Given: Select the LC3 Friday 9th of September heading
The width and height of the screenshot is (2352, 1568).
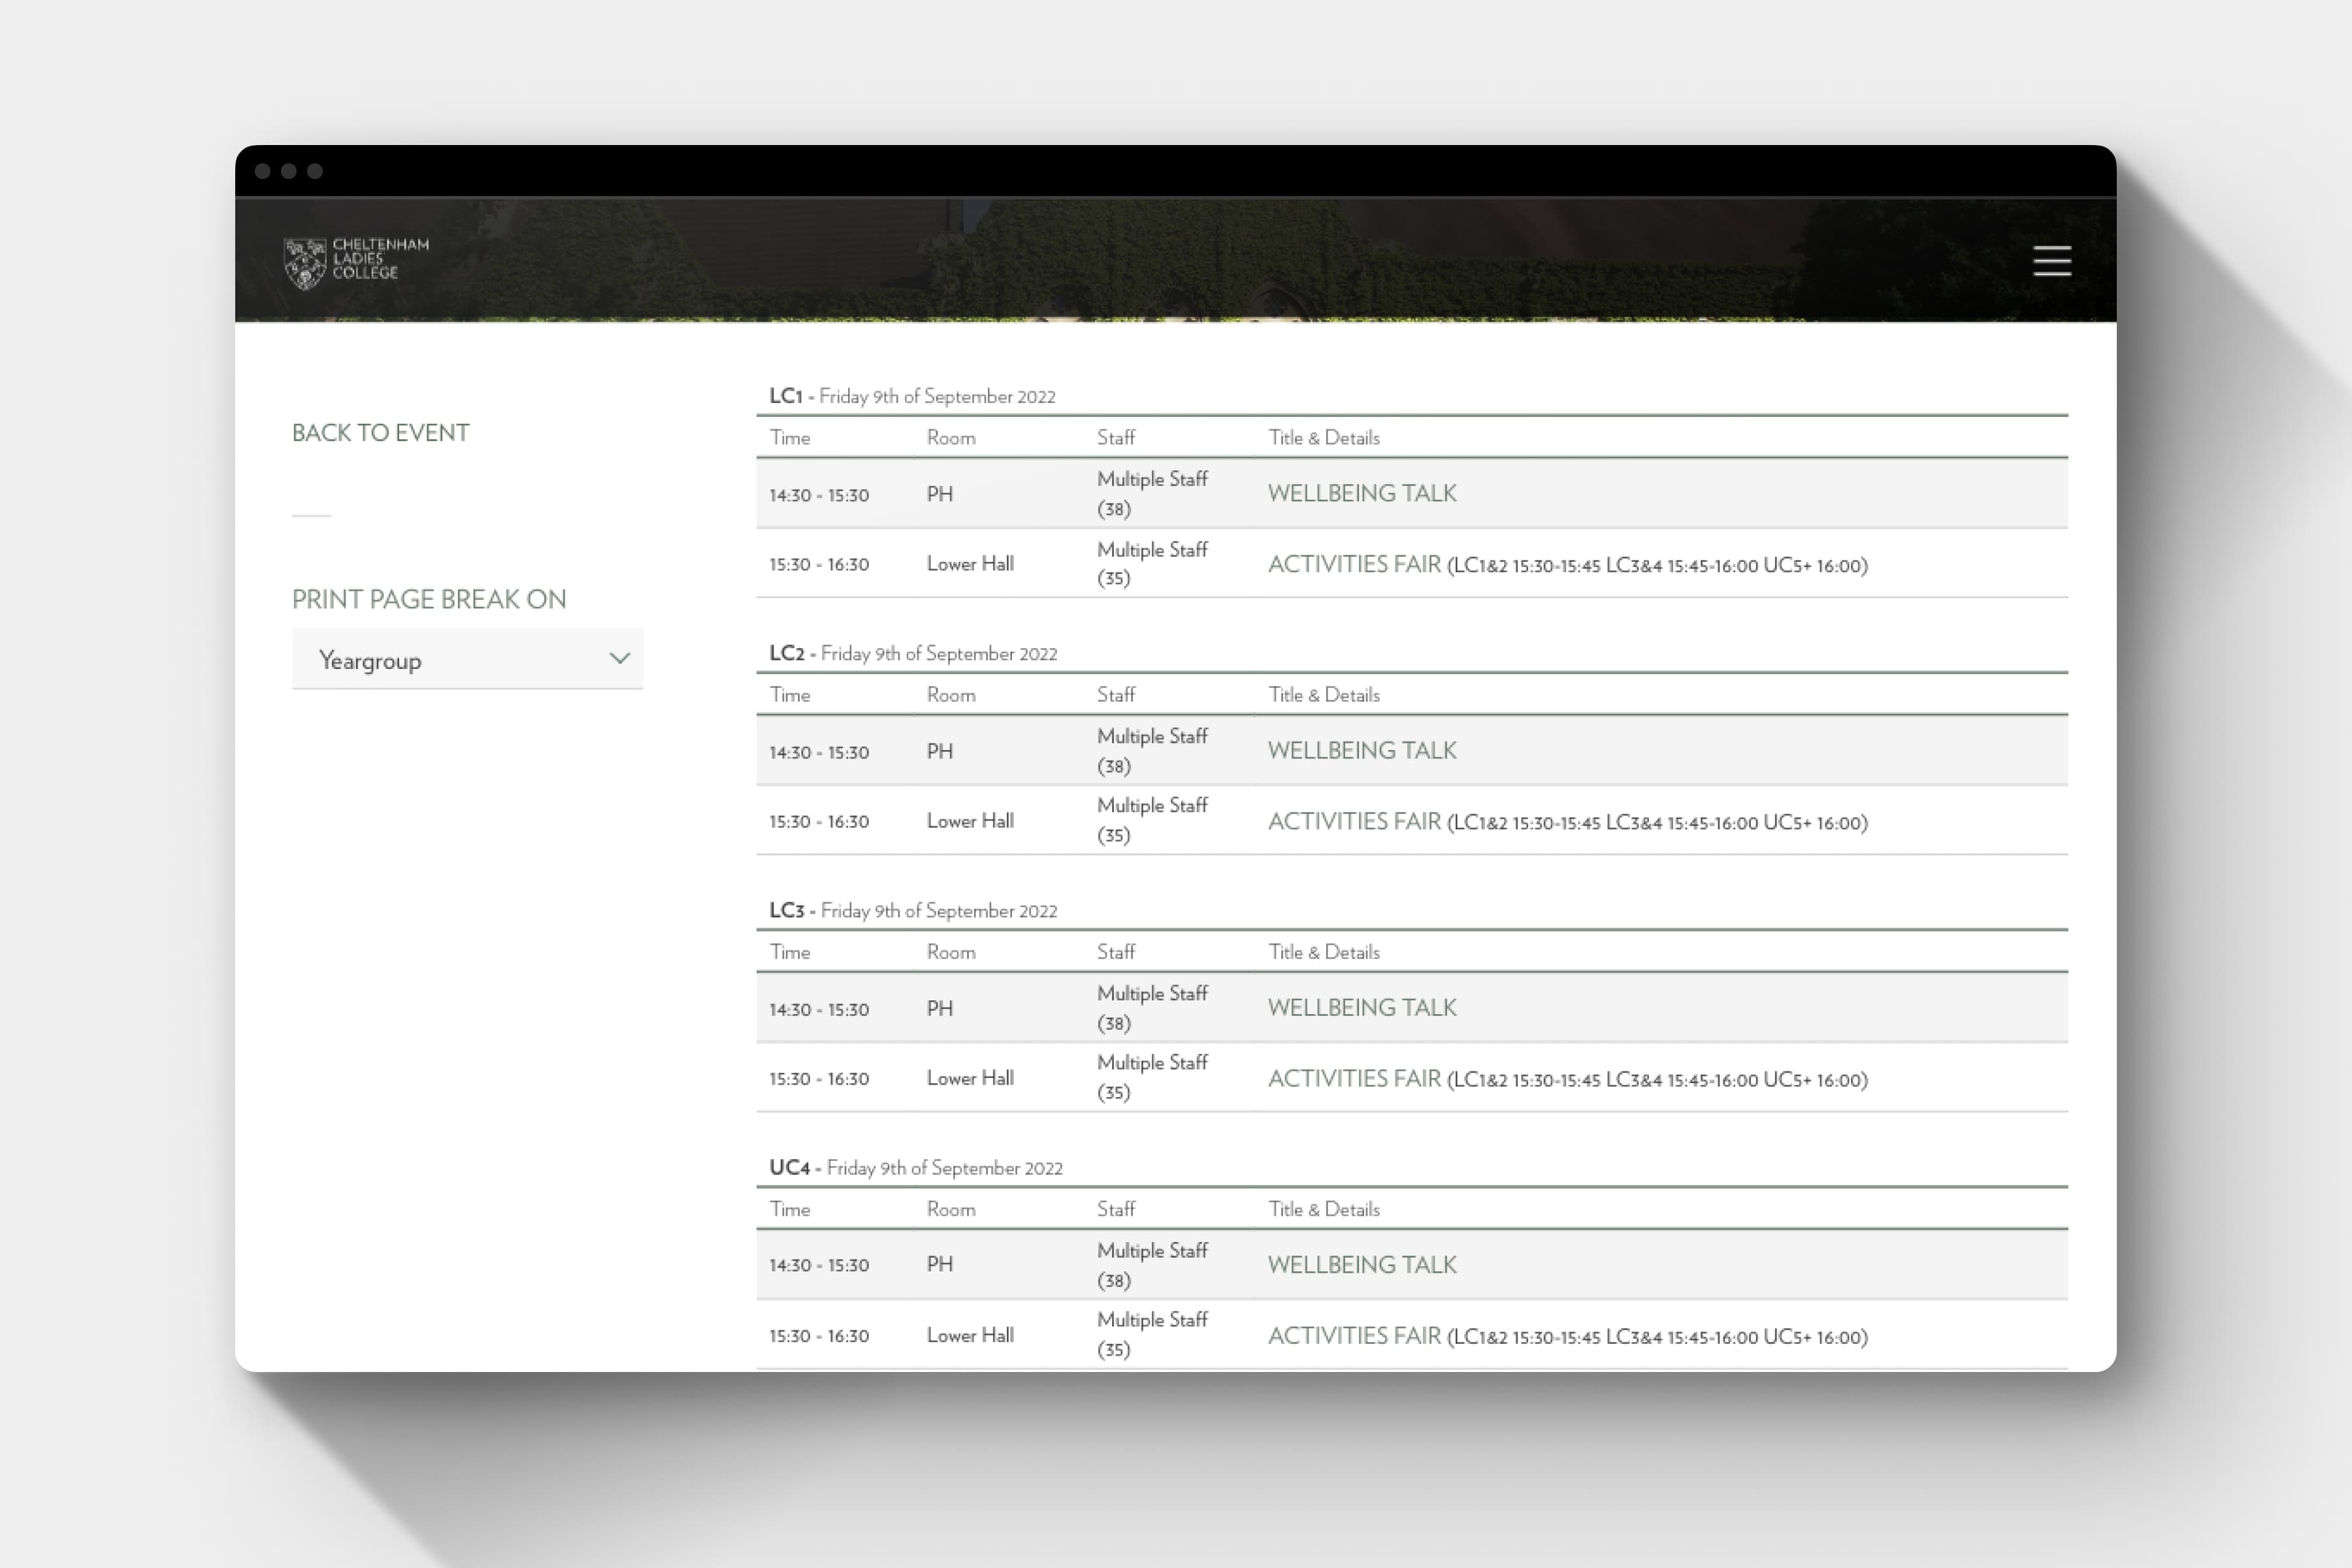Looking at the screenshot, I should (913, 910).
